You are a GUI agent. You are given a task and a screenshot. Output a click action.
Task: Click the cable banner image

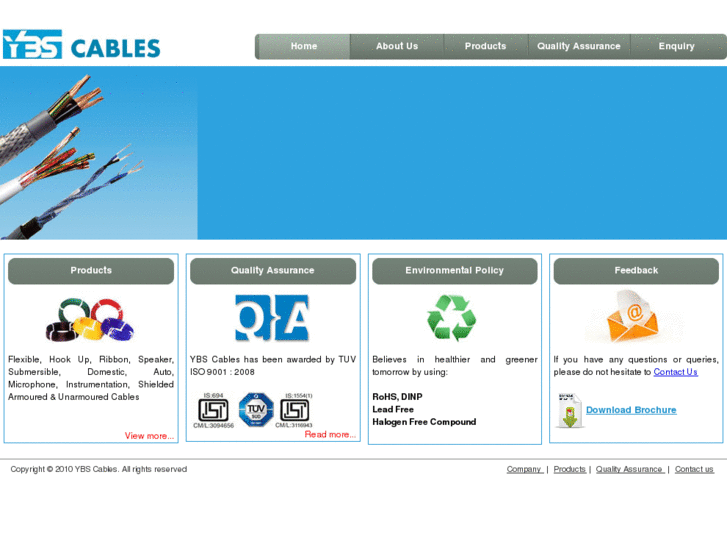pos(99,153)
